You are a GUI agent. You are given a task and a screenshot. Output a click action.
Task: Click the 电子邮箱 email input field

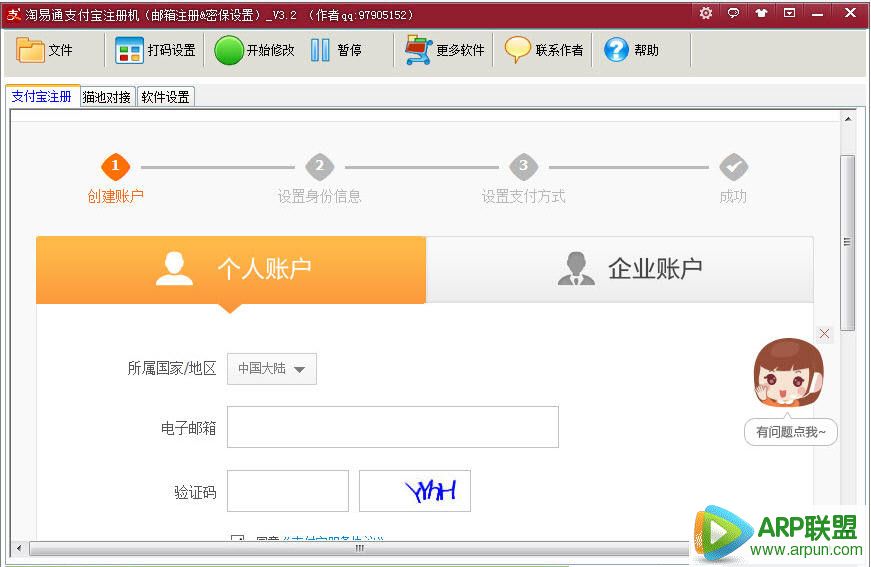(x=393, y=427)
